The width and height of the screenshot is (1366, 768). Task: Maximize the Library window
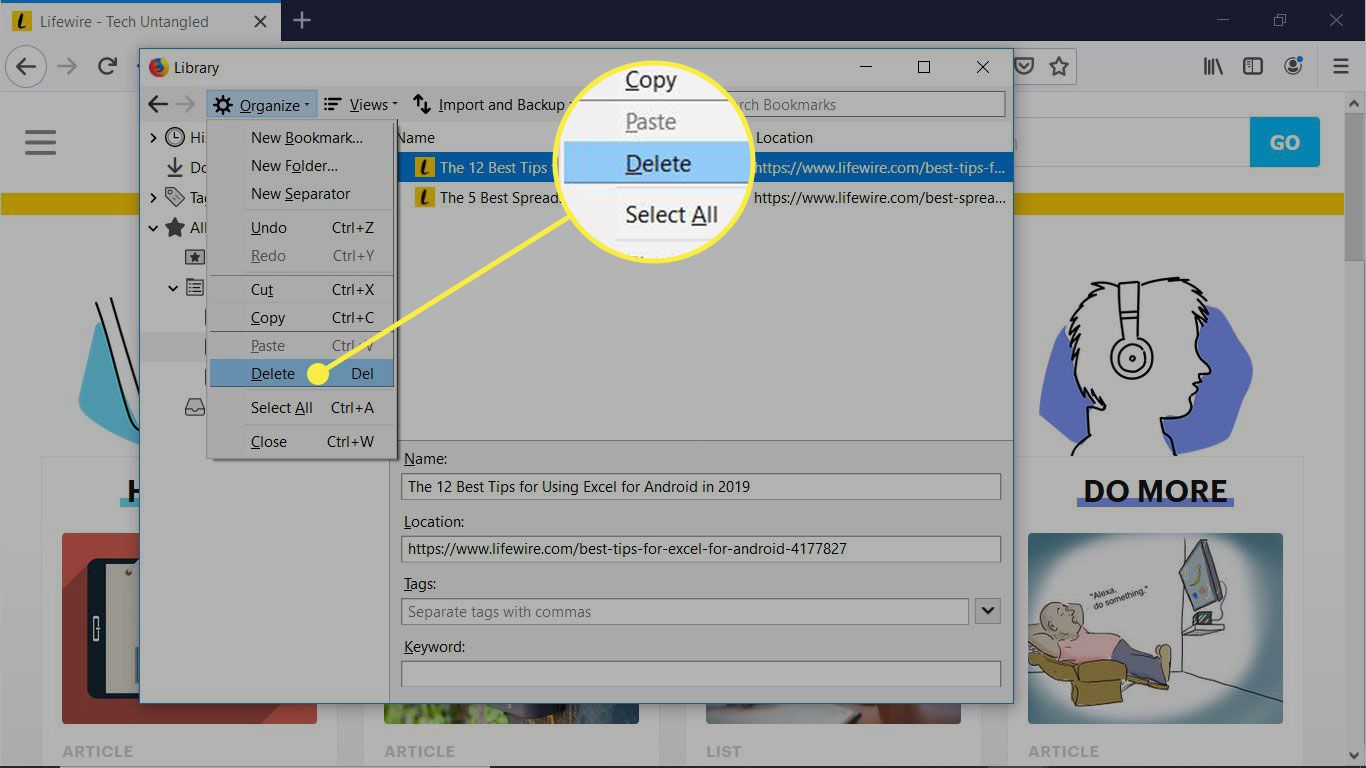(x=924, y=67)
